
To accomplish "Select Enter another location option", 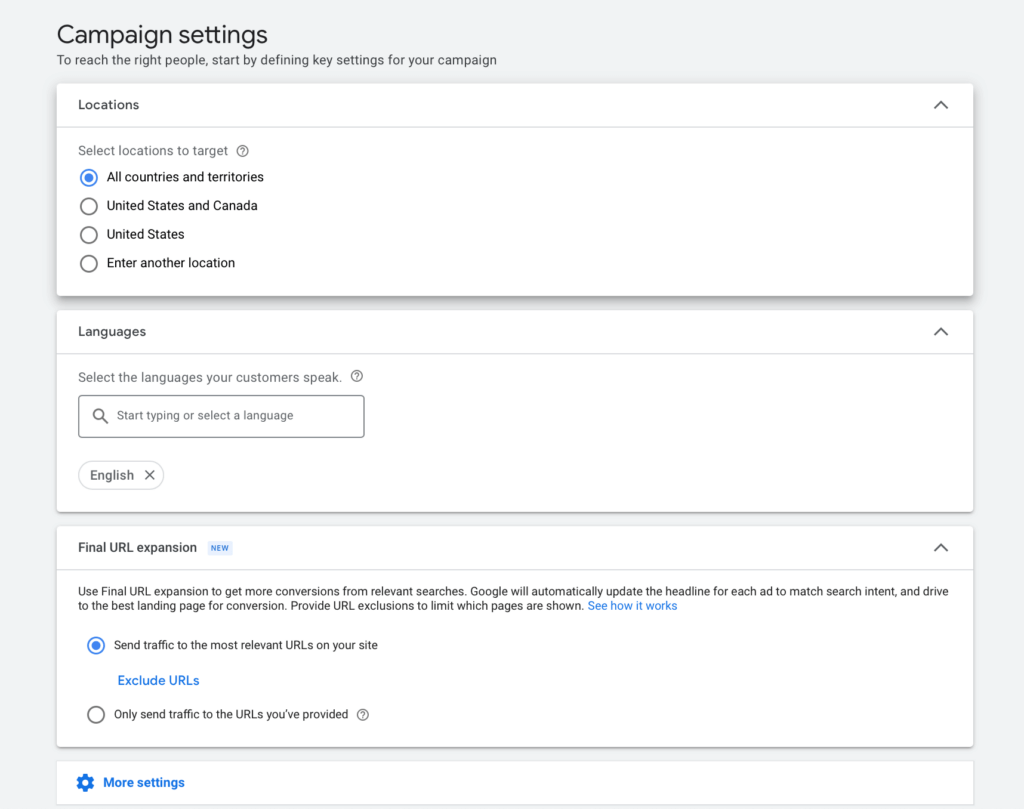I will pos(89,264).
